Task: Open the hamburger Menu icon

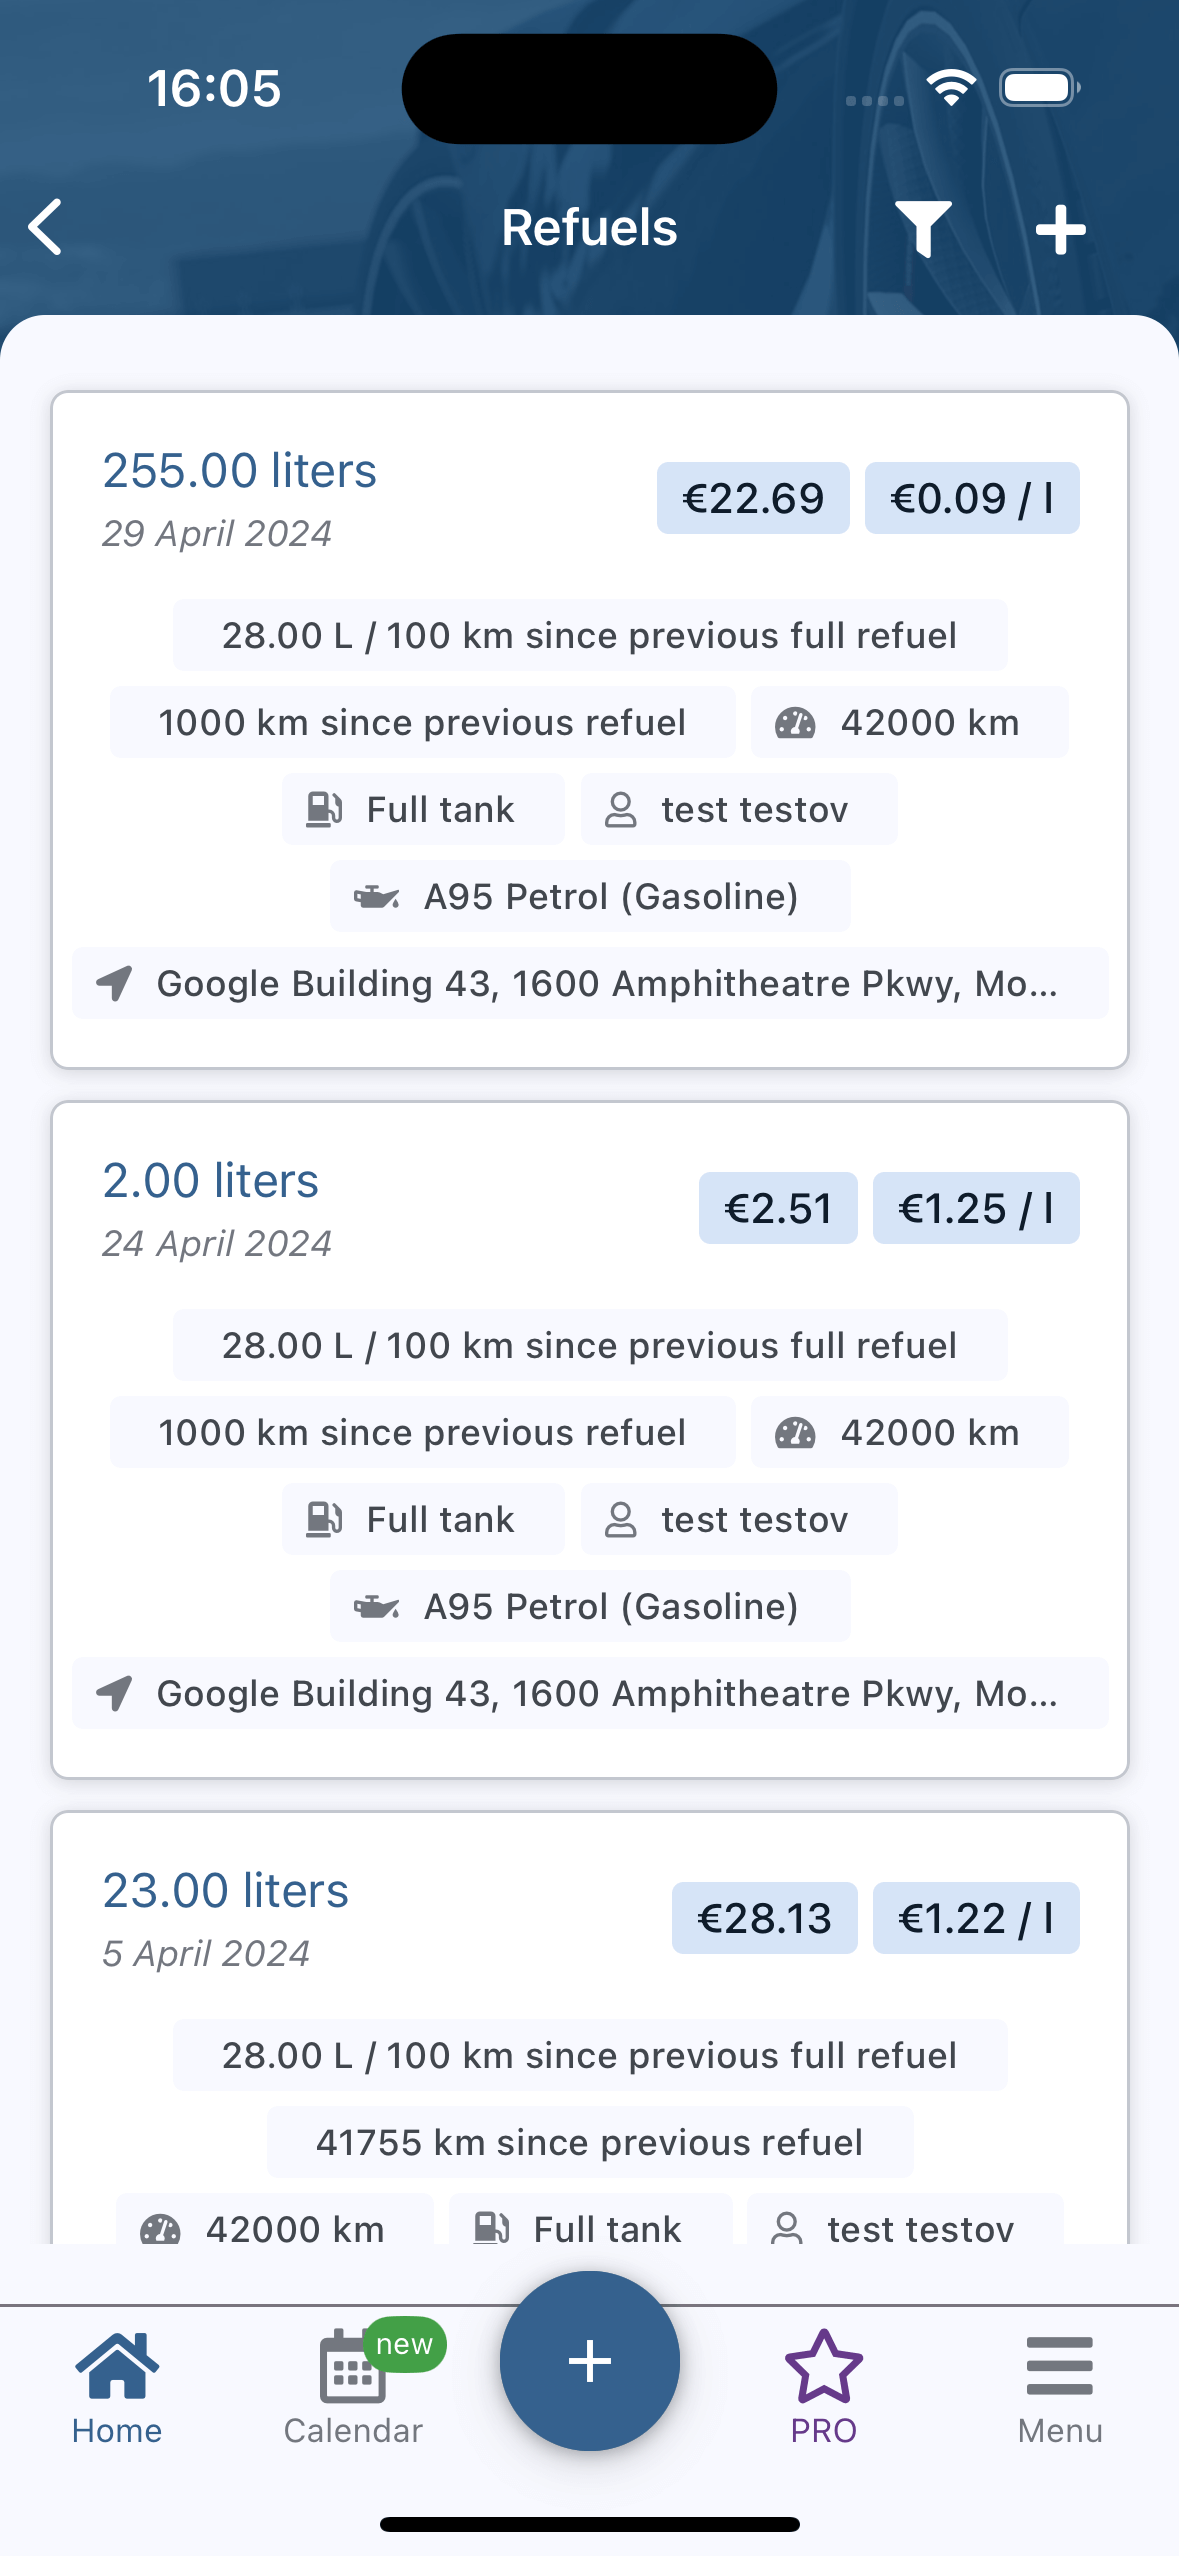Action: tap(1059, 2366)
